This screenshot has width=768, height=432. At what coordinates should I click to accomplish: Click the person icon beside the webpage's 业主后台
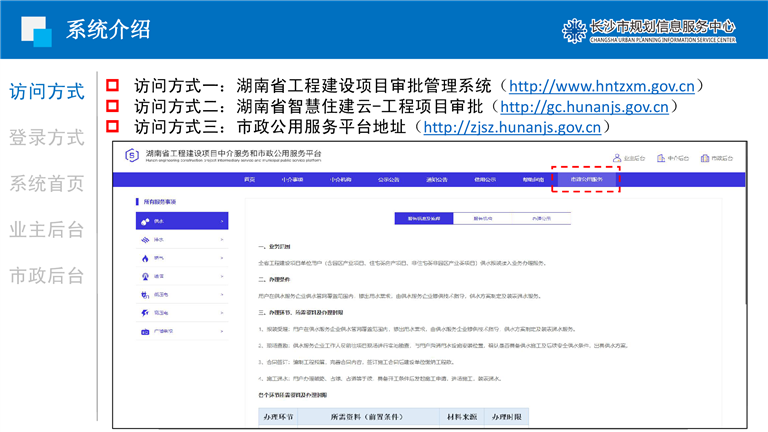click(x=617, y=157)
